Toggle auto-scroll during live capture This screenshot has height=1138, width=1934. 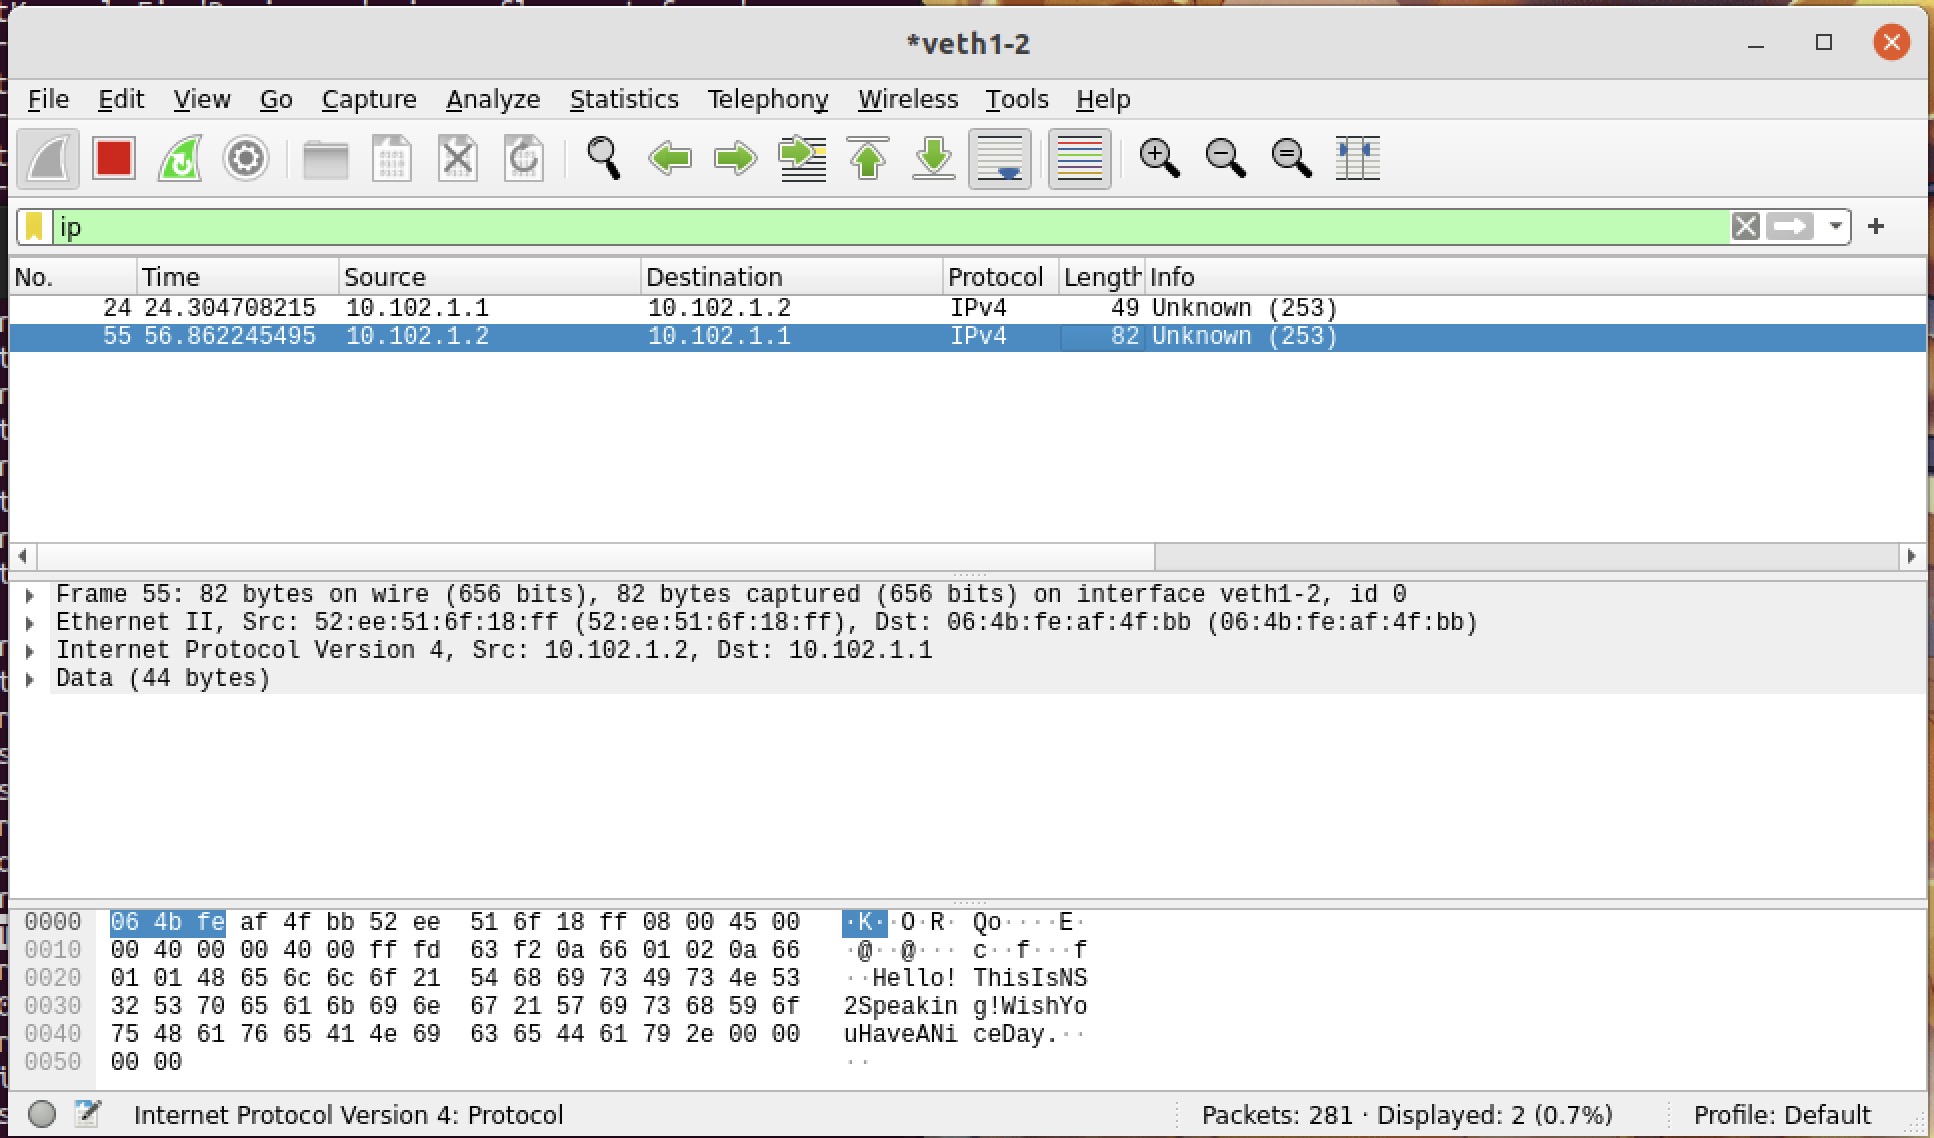click(1000, 159)
